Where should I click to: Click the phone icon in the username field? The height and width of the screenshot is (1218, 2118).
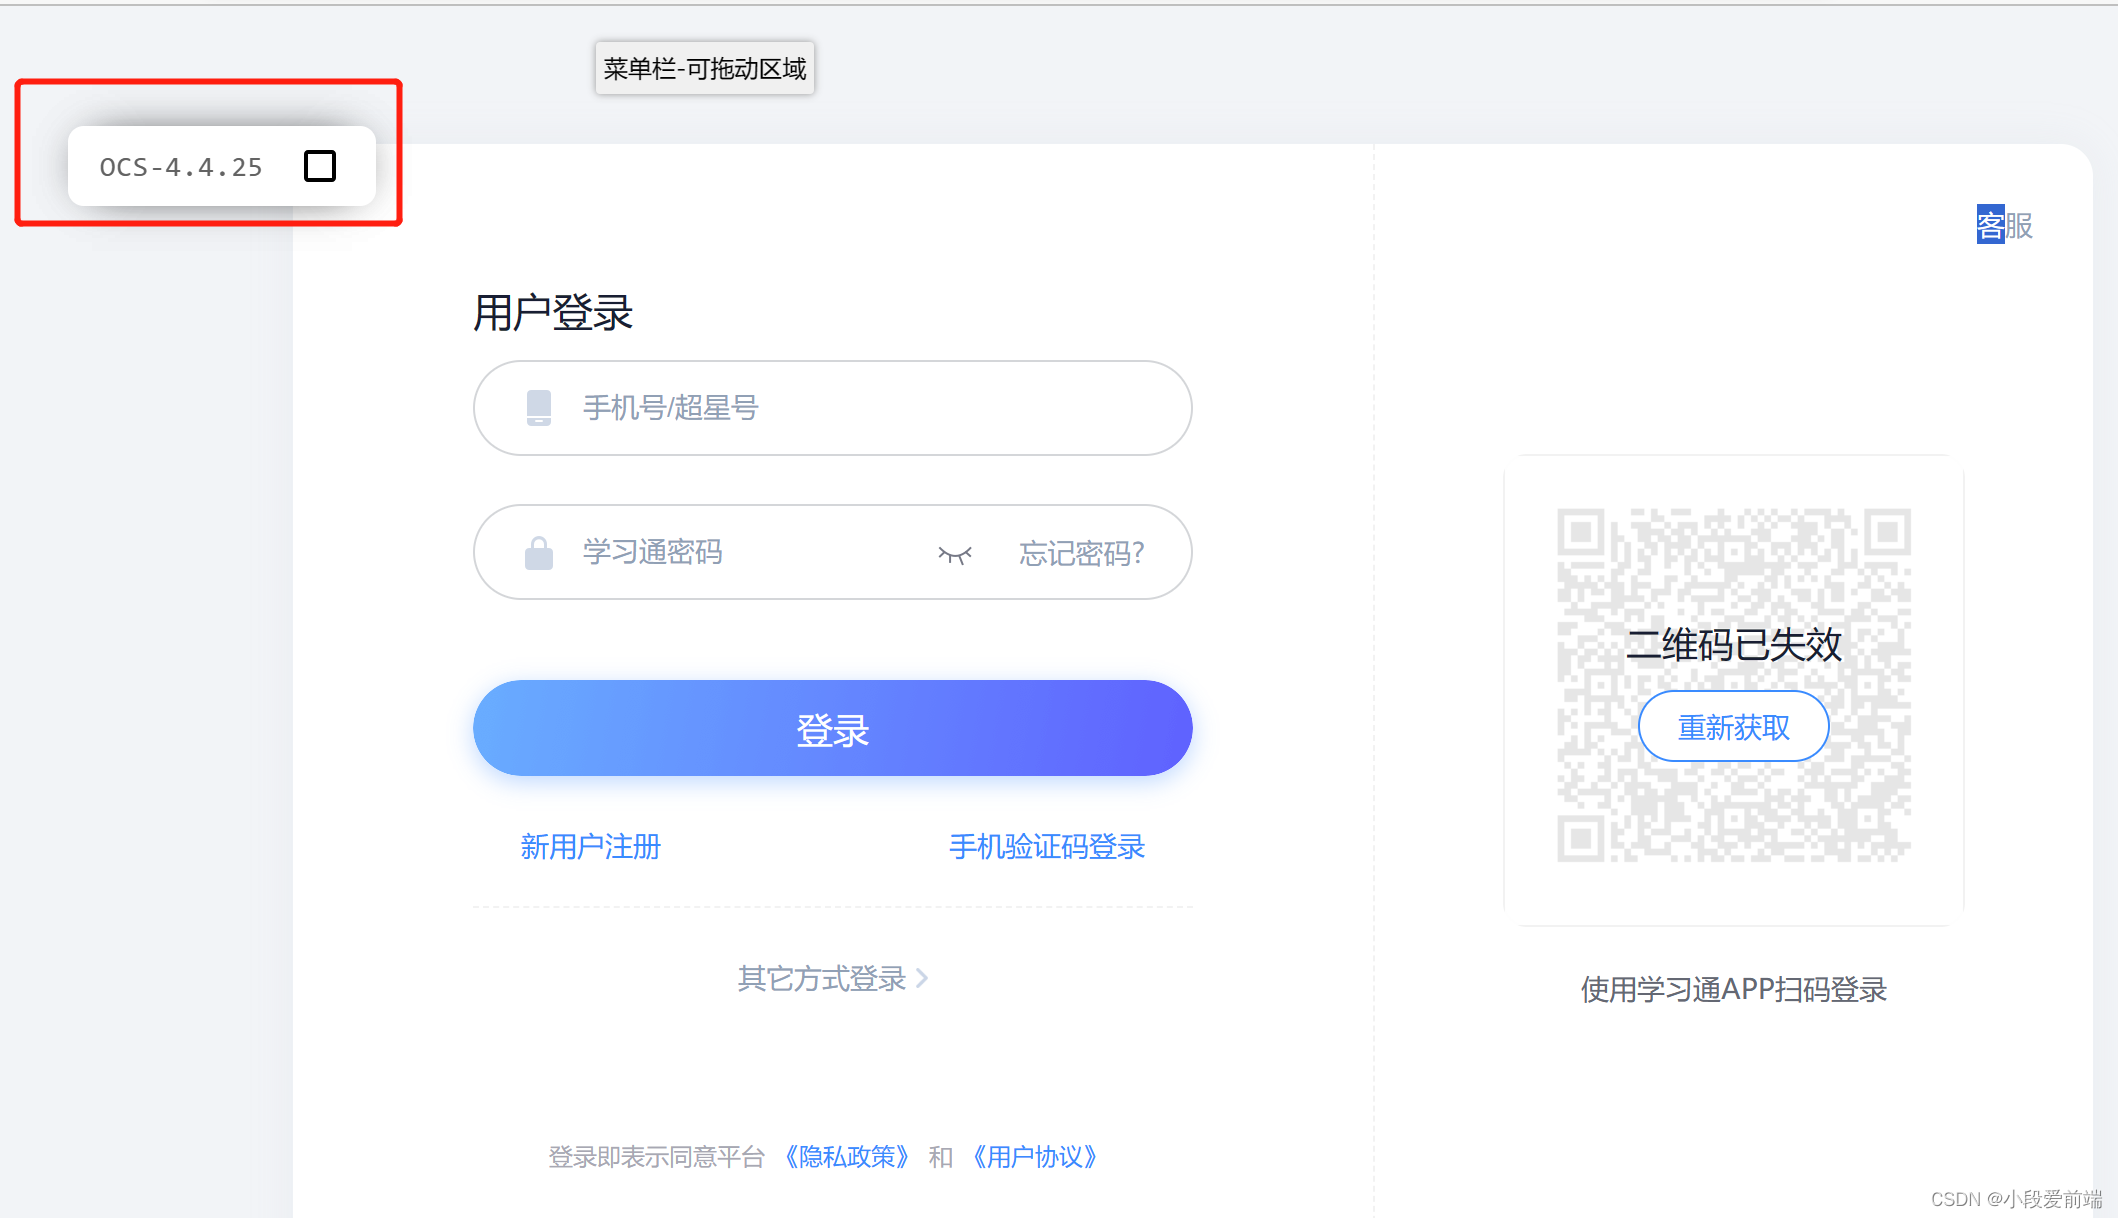(539, 408)
